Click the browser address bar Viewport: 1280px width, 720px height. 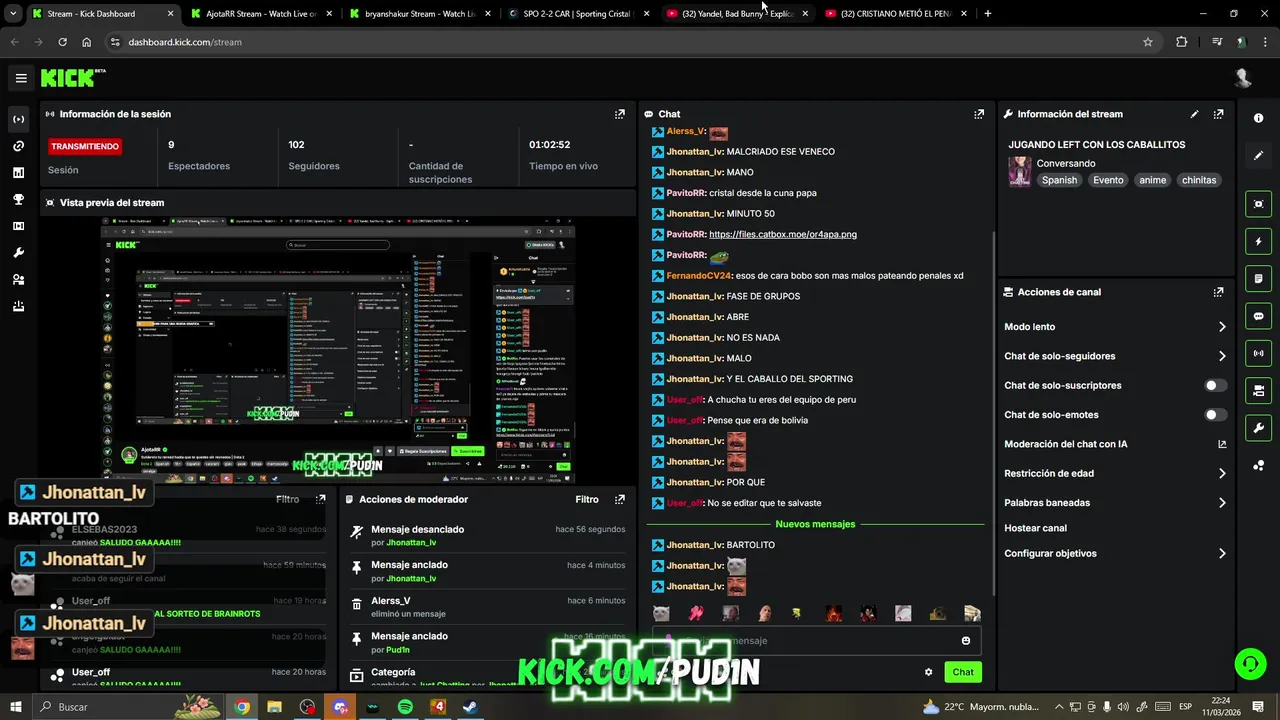(630, 42)
